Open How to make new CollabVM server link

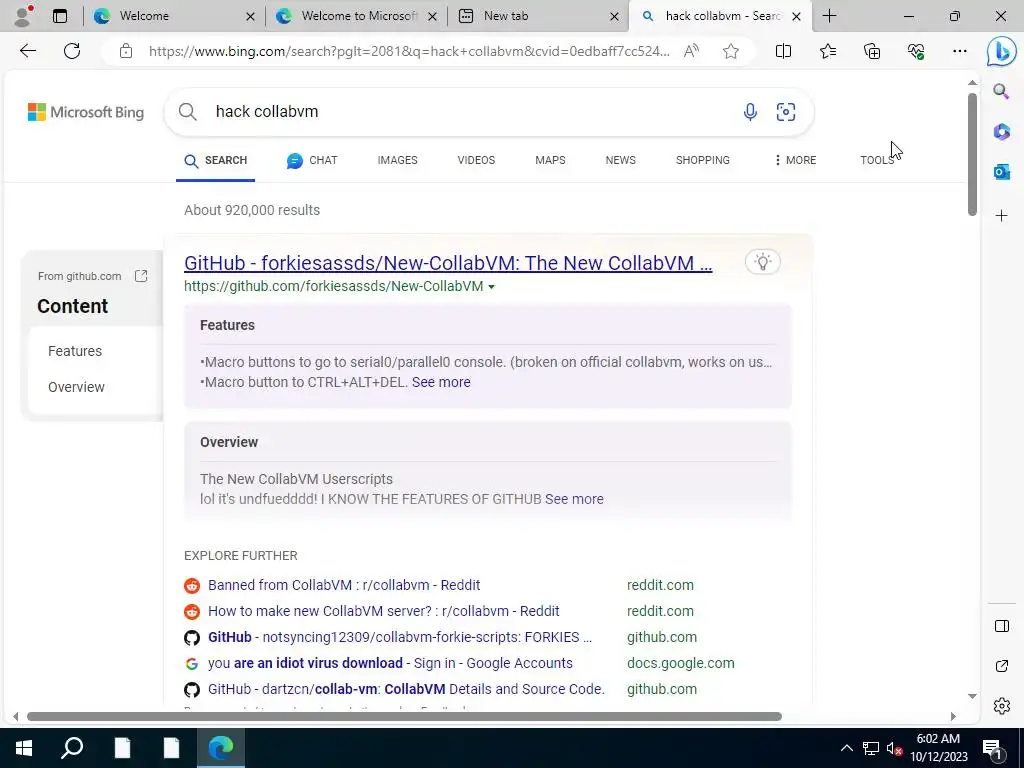pos(383,611)
